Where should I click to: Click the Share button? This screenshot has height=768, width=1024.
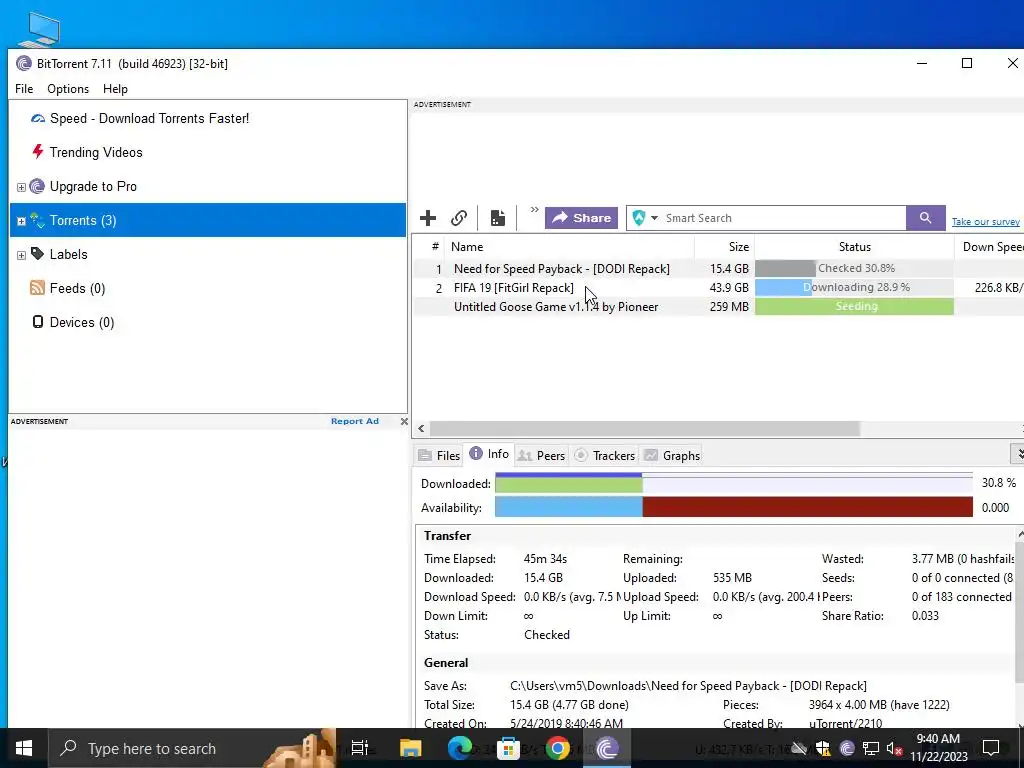coord(581,218)
